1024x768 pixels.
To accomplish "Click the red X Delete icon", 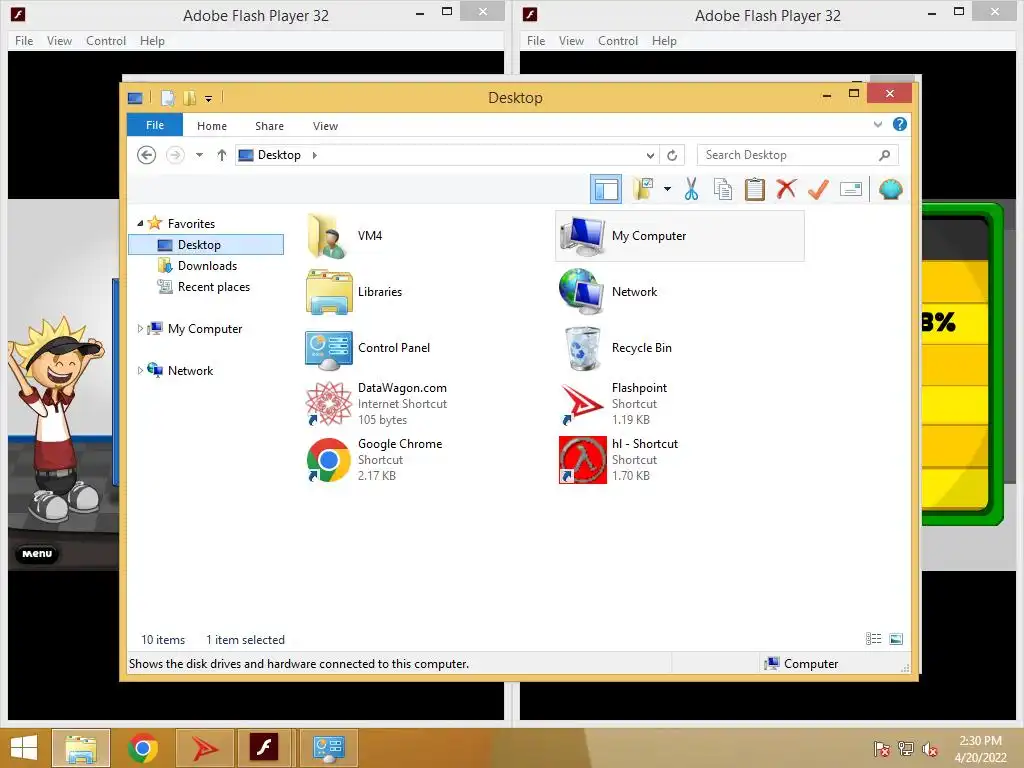I will (x=786, y=189).
